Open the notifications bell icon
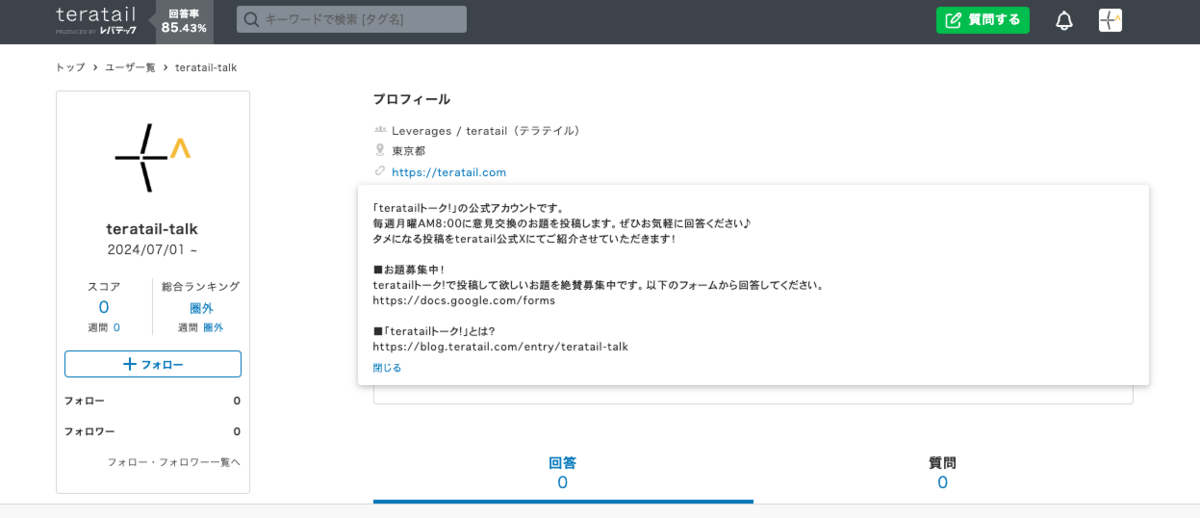Viewport: 1200px width, 518px height. point(1064,20)
